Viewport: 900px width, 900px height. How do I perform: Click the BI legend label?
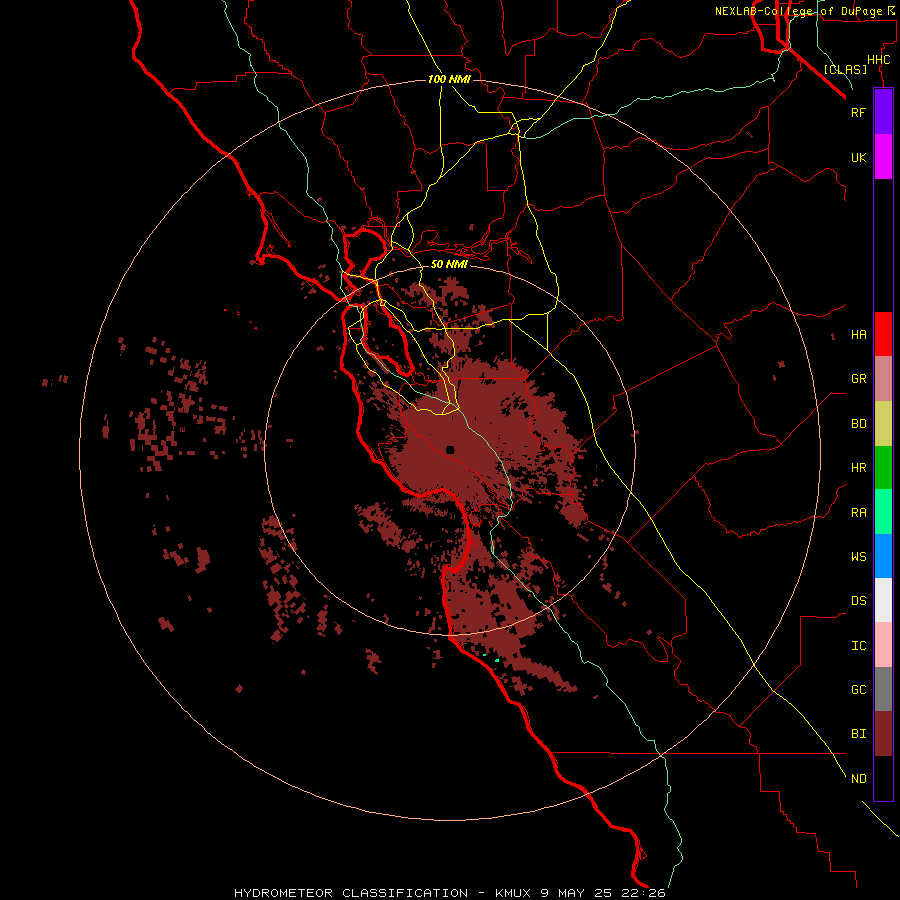(x=858, y=734)
